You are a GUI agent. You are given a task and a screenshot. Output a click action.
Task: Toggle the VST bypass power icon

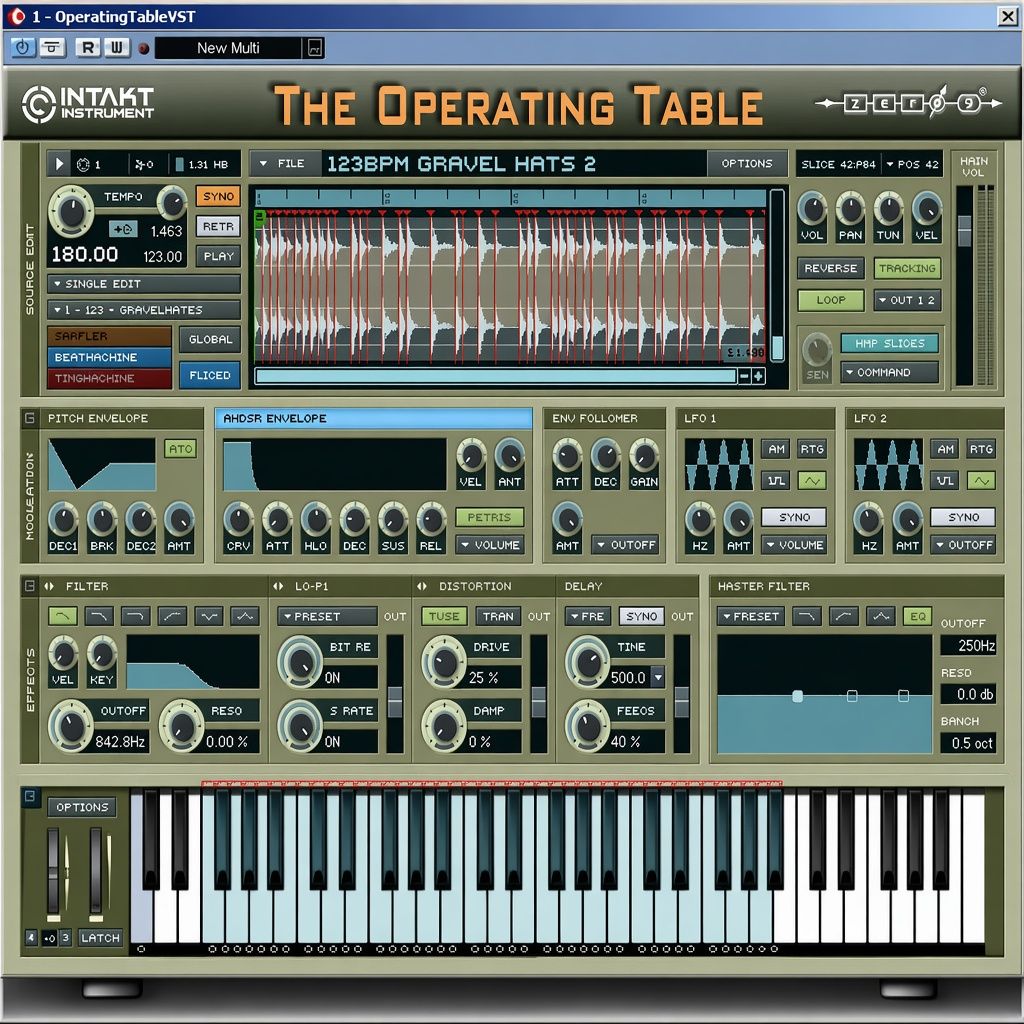23,48
